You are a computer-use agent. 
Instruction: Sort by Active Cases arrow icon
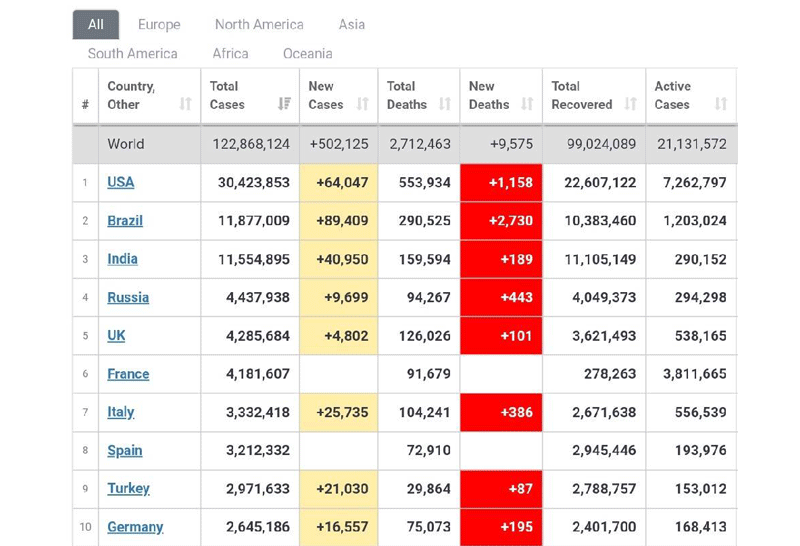721,104
